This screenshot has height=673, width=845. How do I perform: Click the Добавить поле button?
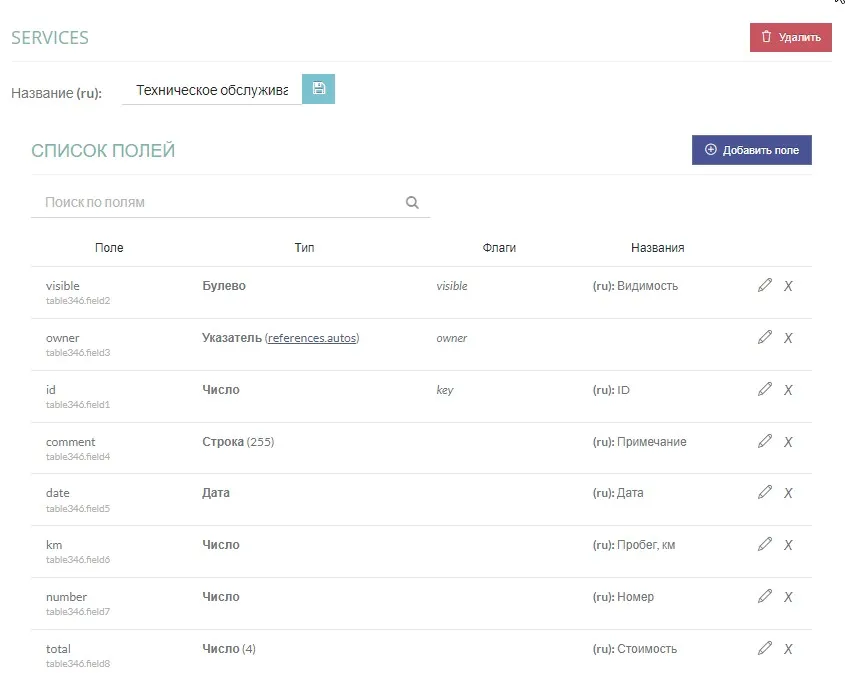click(x=752, y=150)
